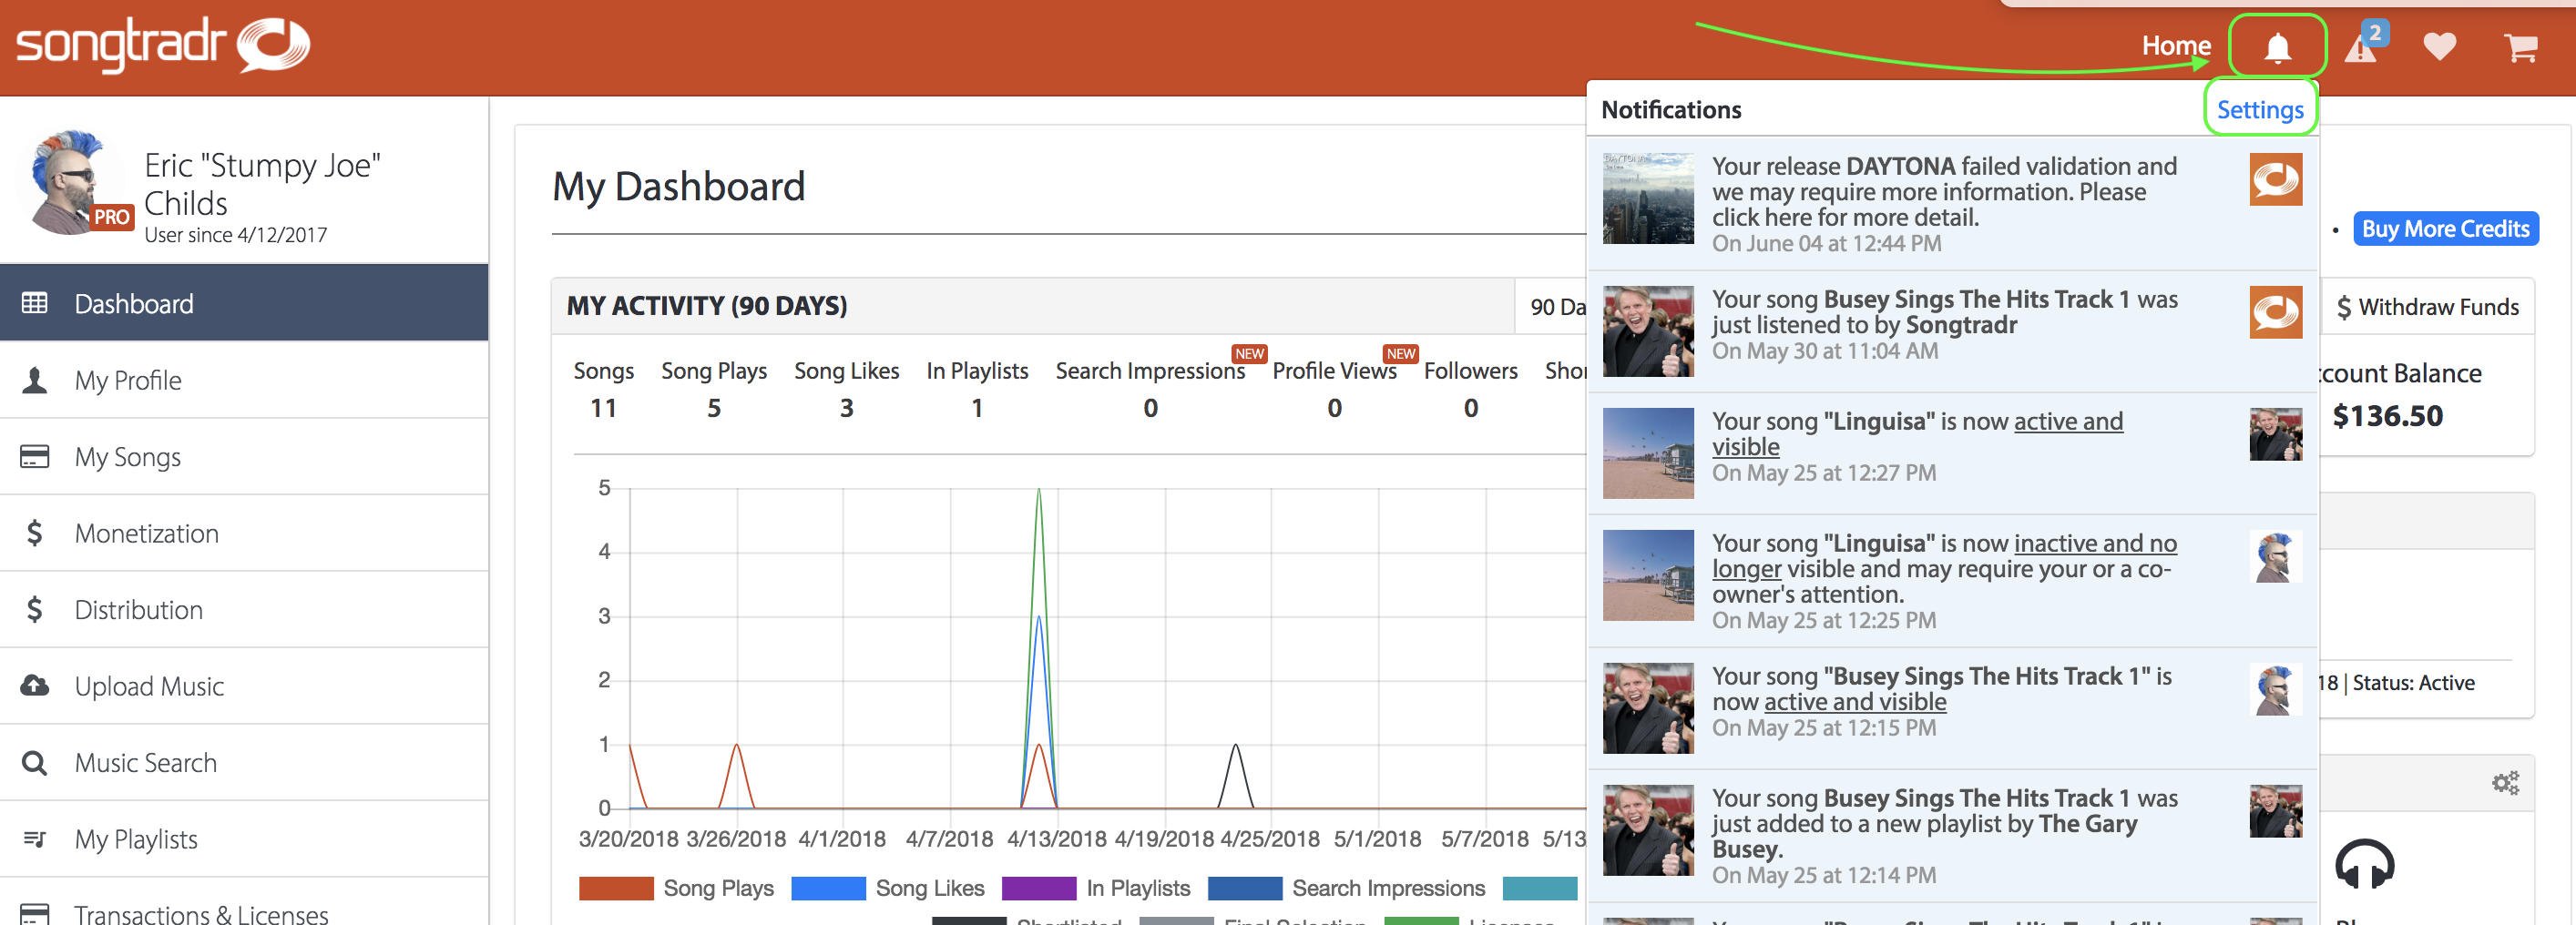Click the My Profile person icon

coord(35,380)
